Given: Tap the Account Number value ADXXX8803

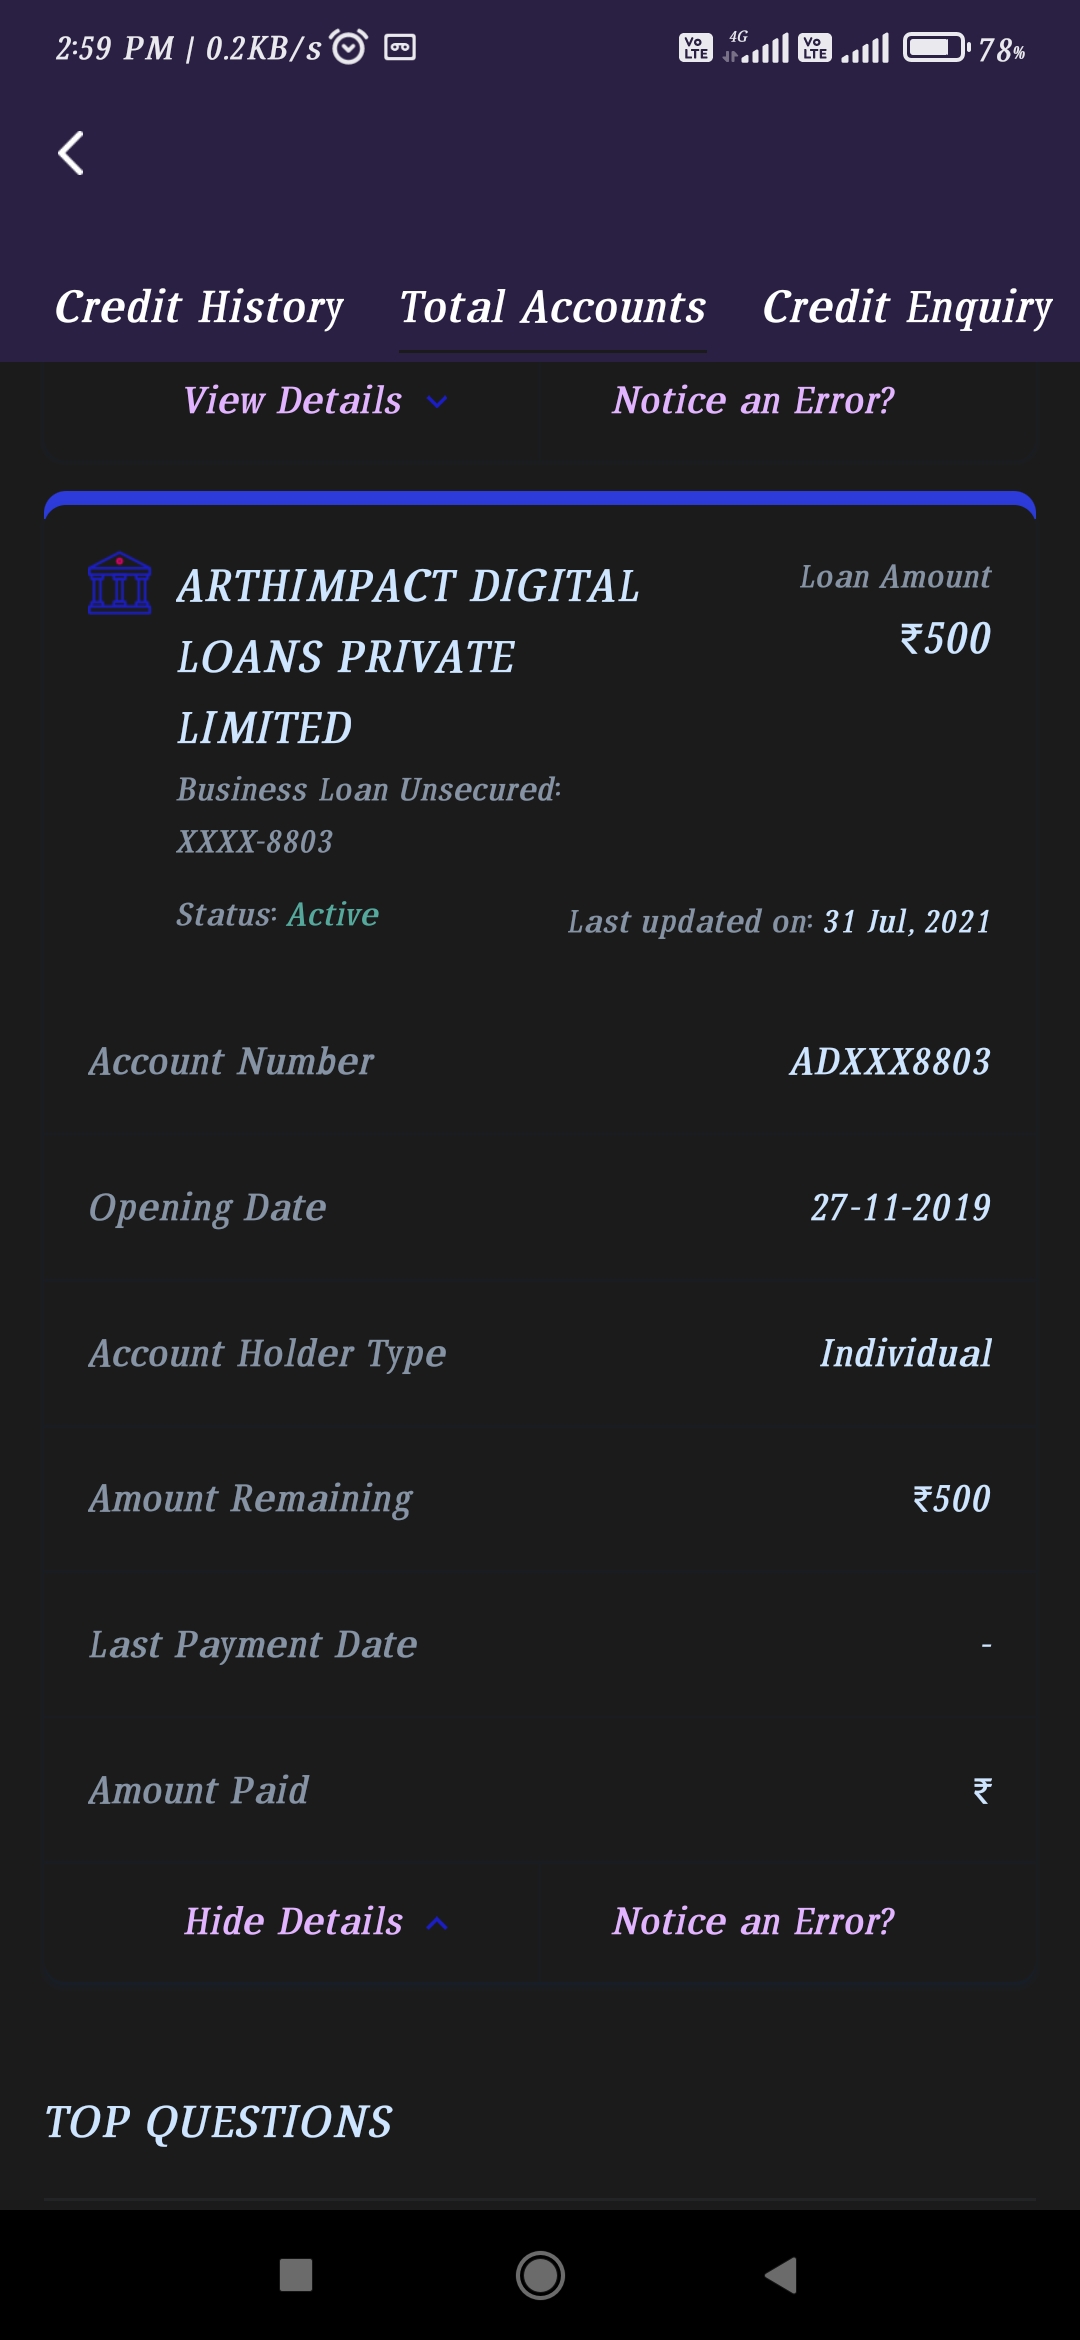Looking at the screenshot, I should click(x=890, y=1062).
